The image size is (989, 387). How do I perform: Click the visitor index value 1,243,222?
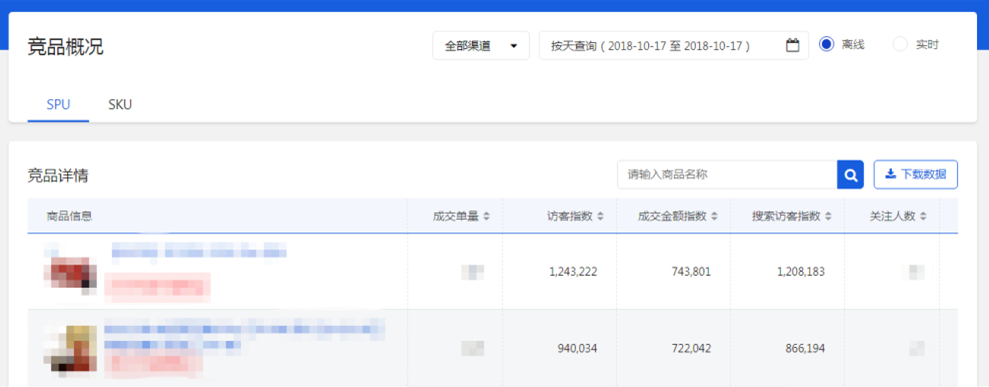point(573,272)
